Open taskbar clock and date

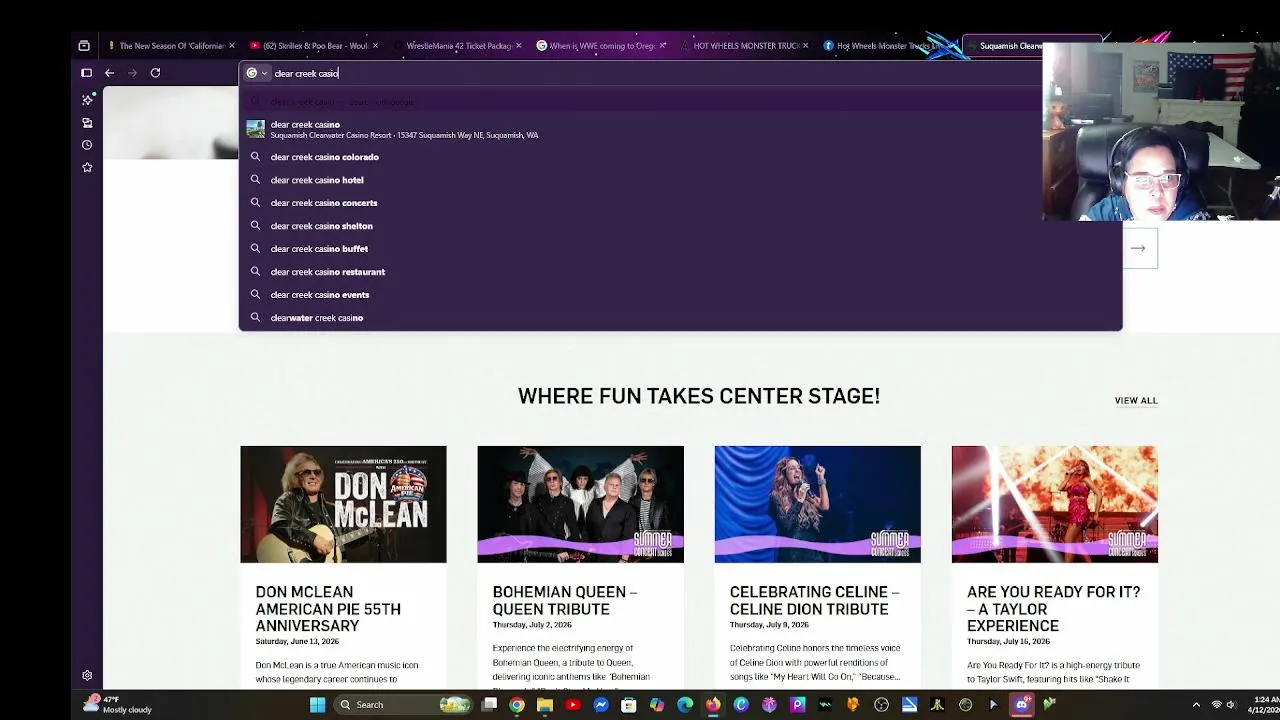click(1266, 705)
